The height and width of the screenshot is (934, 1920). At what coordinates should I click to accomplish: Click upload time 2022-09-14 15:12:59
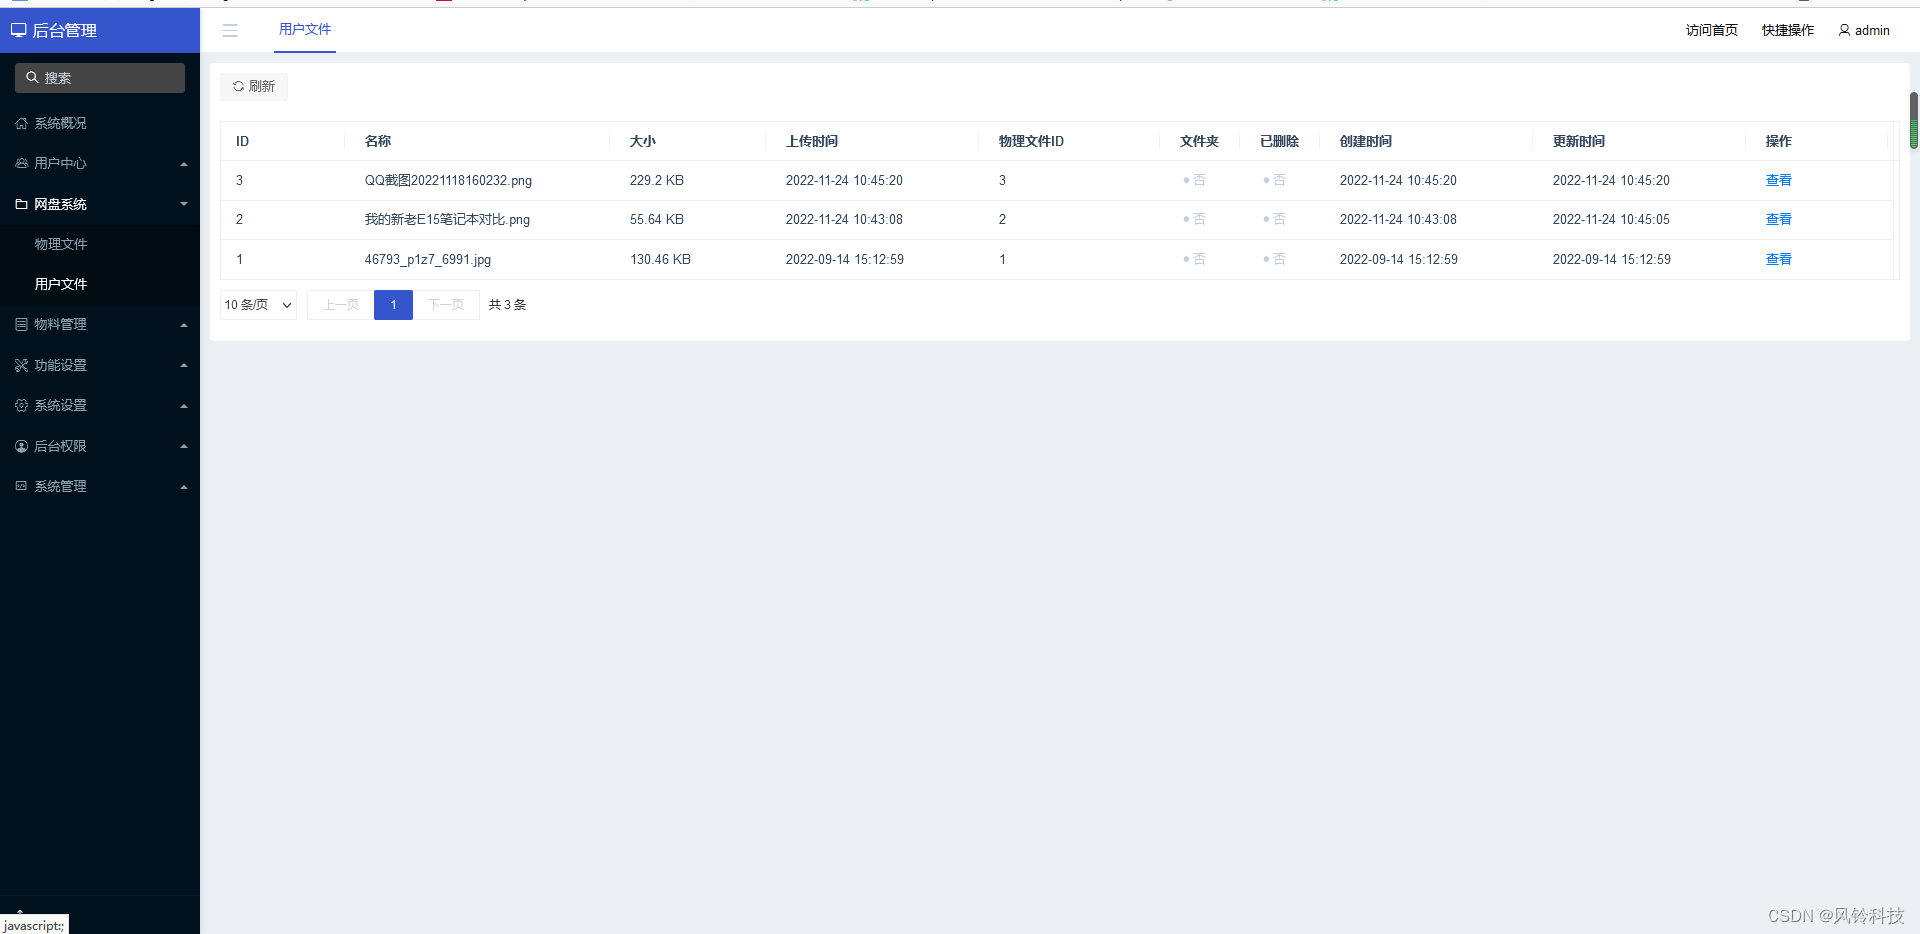click(x=845, y=259)
